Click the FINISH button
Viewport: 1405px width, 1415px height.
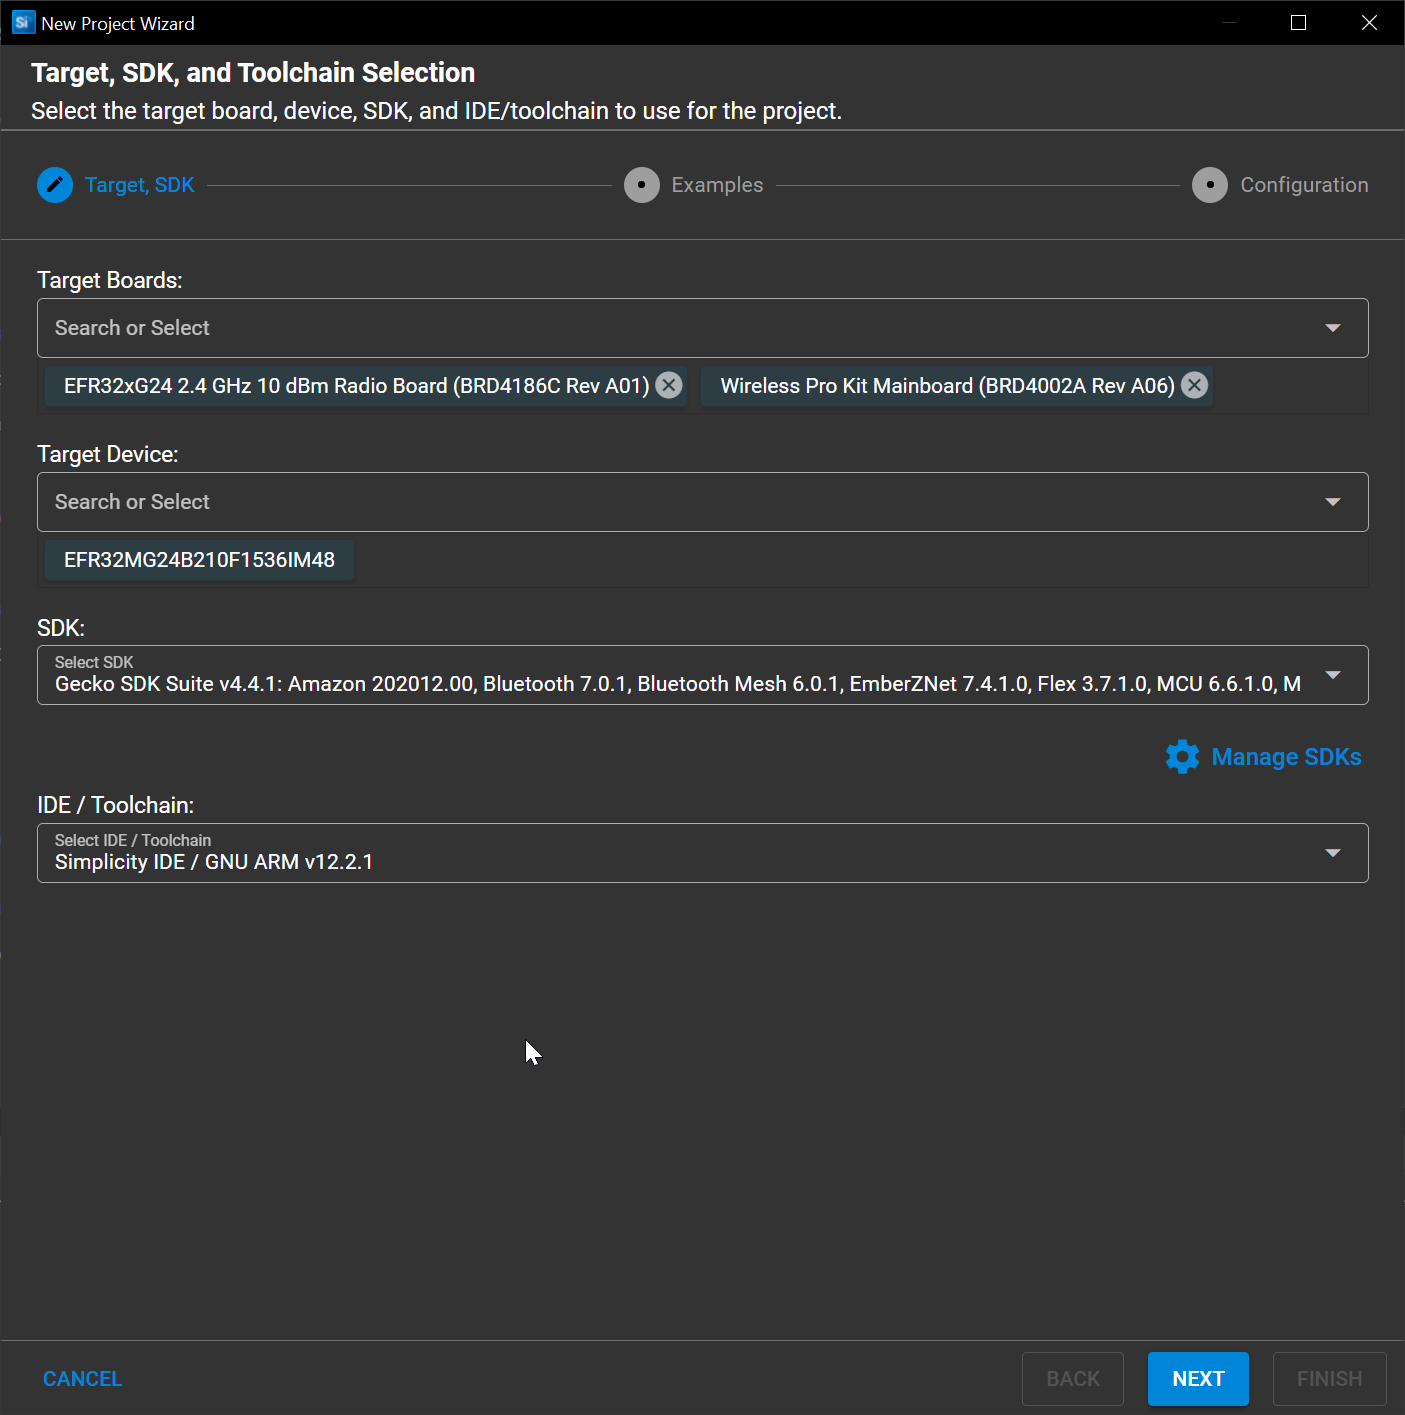1329,1379
